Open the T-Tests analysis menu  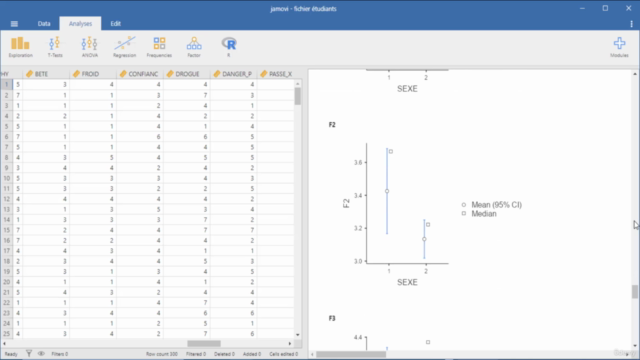[x=55, y=47]
